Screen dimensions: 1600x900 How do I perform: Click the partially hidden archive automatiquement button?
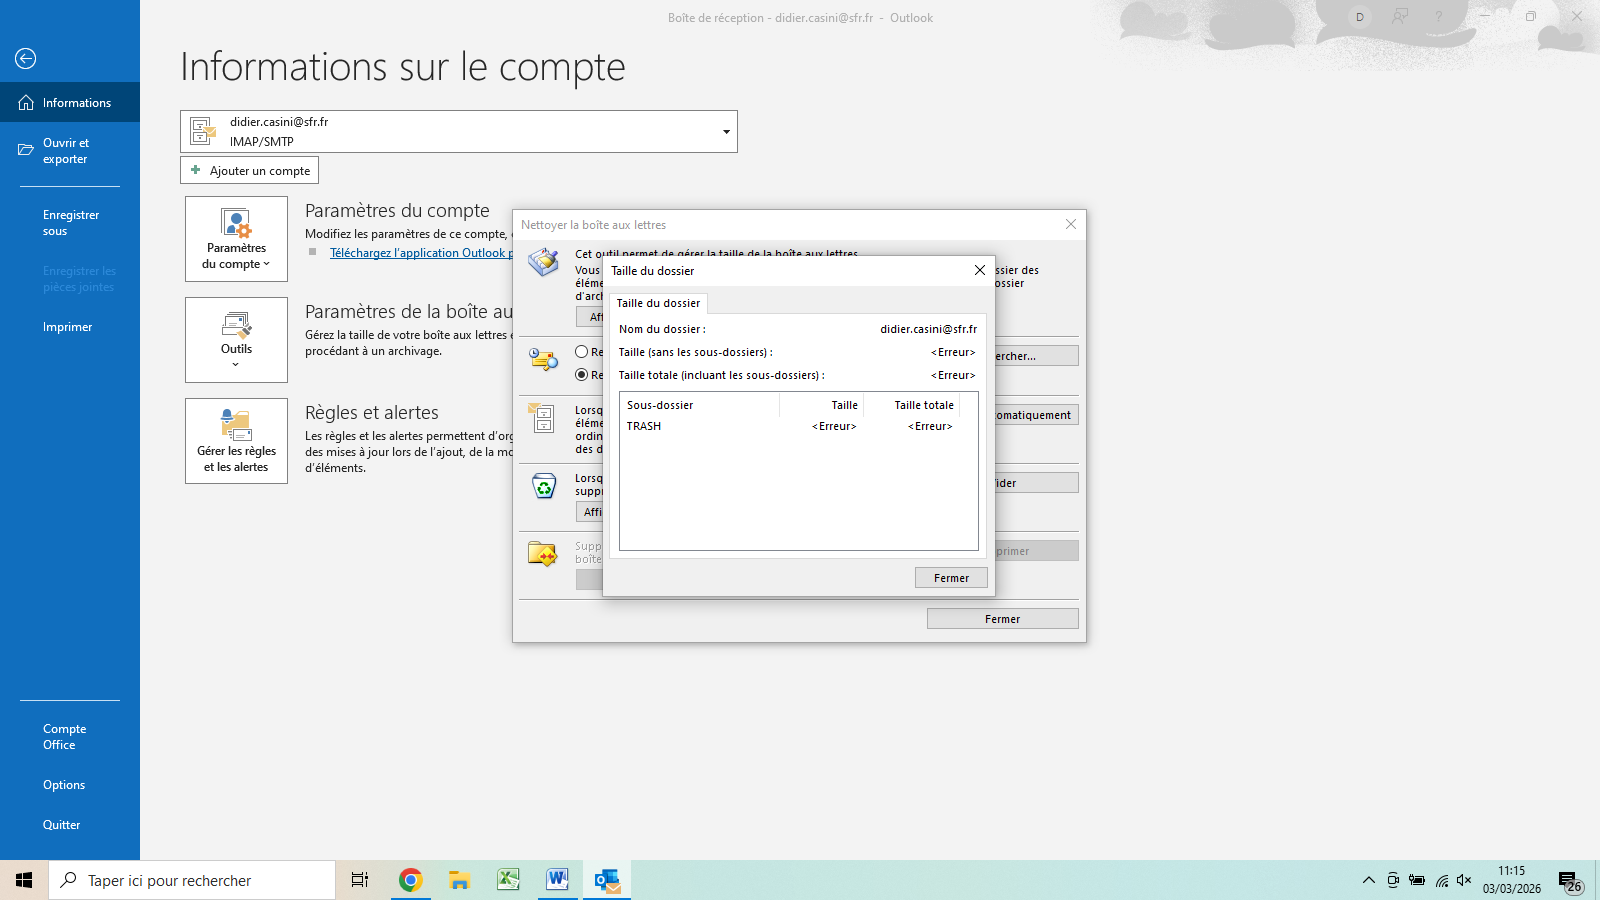pyautogui.click(x=1036, y=415)
